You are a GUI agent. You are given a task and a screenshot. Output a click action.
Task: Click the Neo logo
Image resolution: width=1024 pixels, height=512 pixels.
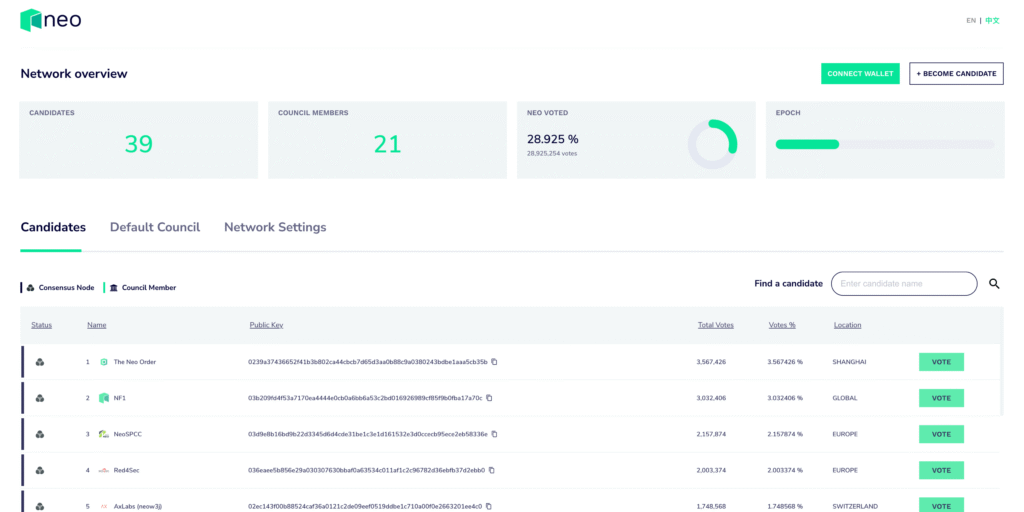tap(51, 20)
